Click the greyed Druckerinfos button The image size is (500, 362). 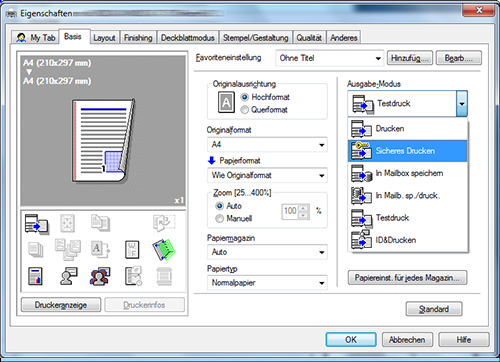(144, 305)
